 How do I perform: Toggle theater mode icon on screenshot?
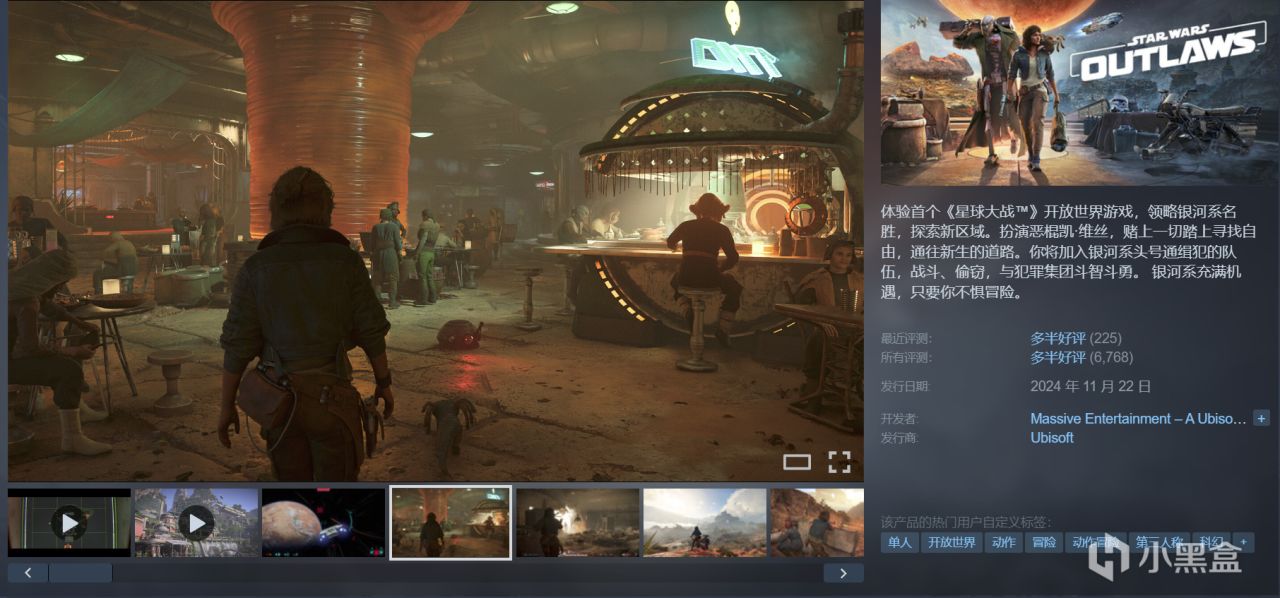[x=797, y=461]
